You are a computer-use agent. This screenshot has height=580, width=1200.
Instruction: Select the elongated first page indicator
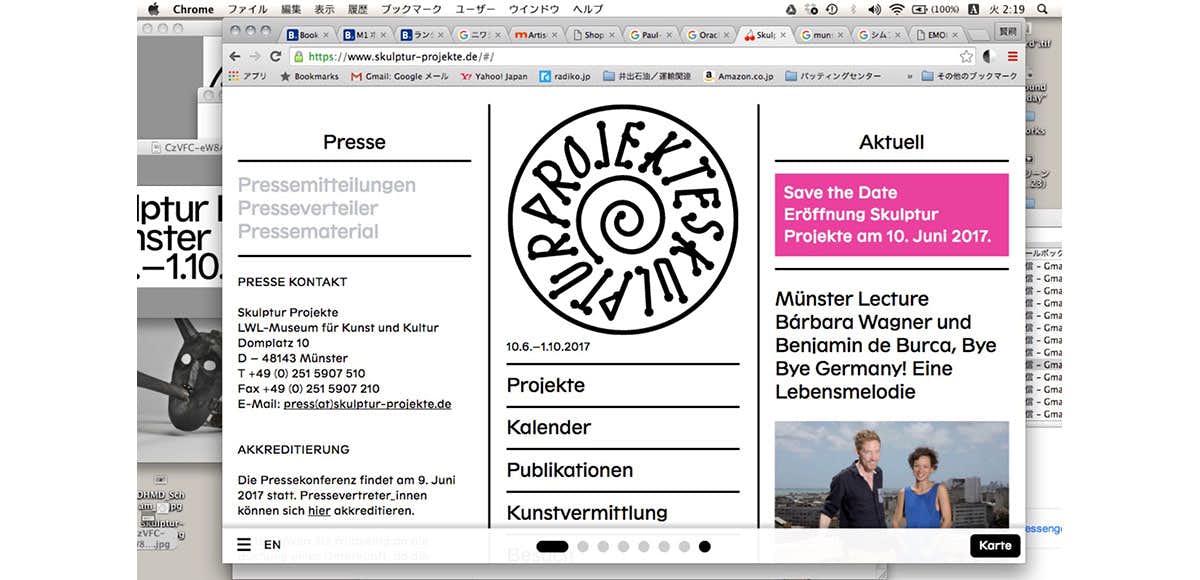pyautogui.click(x=552, y=547)
